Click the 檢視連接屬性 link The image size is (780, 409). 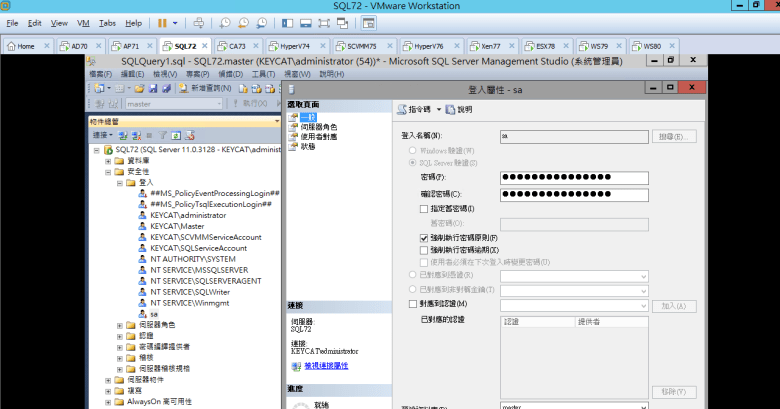pyautogui.click(x=319, y=366)
